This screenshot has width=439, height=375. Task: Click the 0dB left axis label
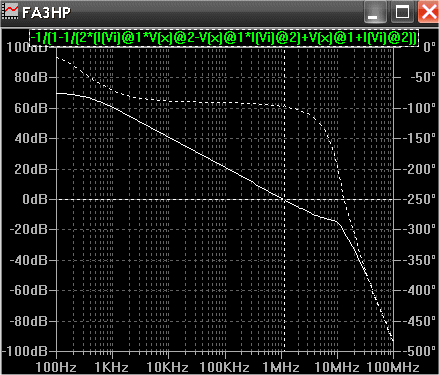tap(35, 199)
